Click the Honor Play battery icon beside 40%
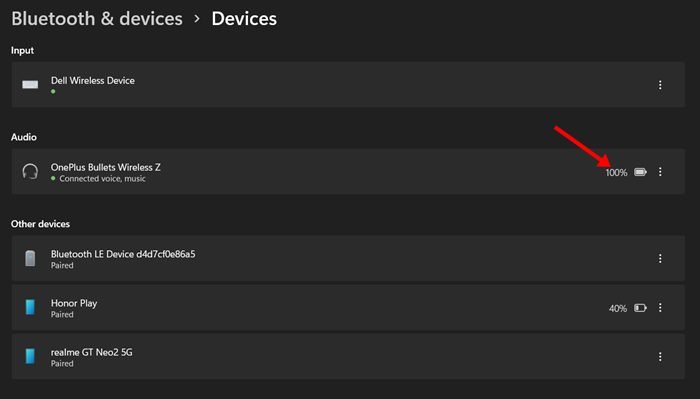This screenshot has width=700, height=399. click(x=640, y=308)
